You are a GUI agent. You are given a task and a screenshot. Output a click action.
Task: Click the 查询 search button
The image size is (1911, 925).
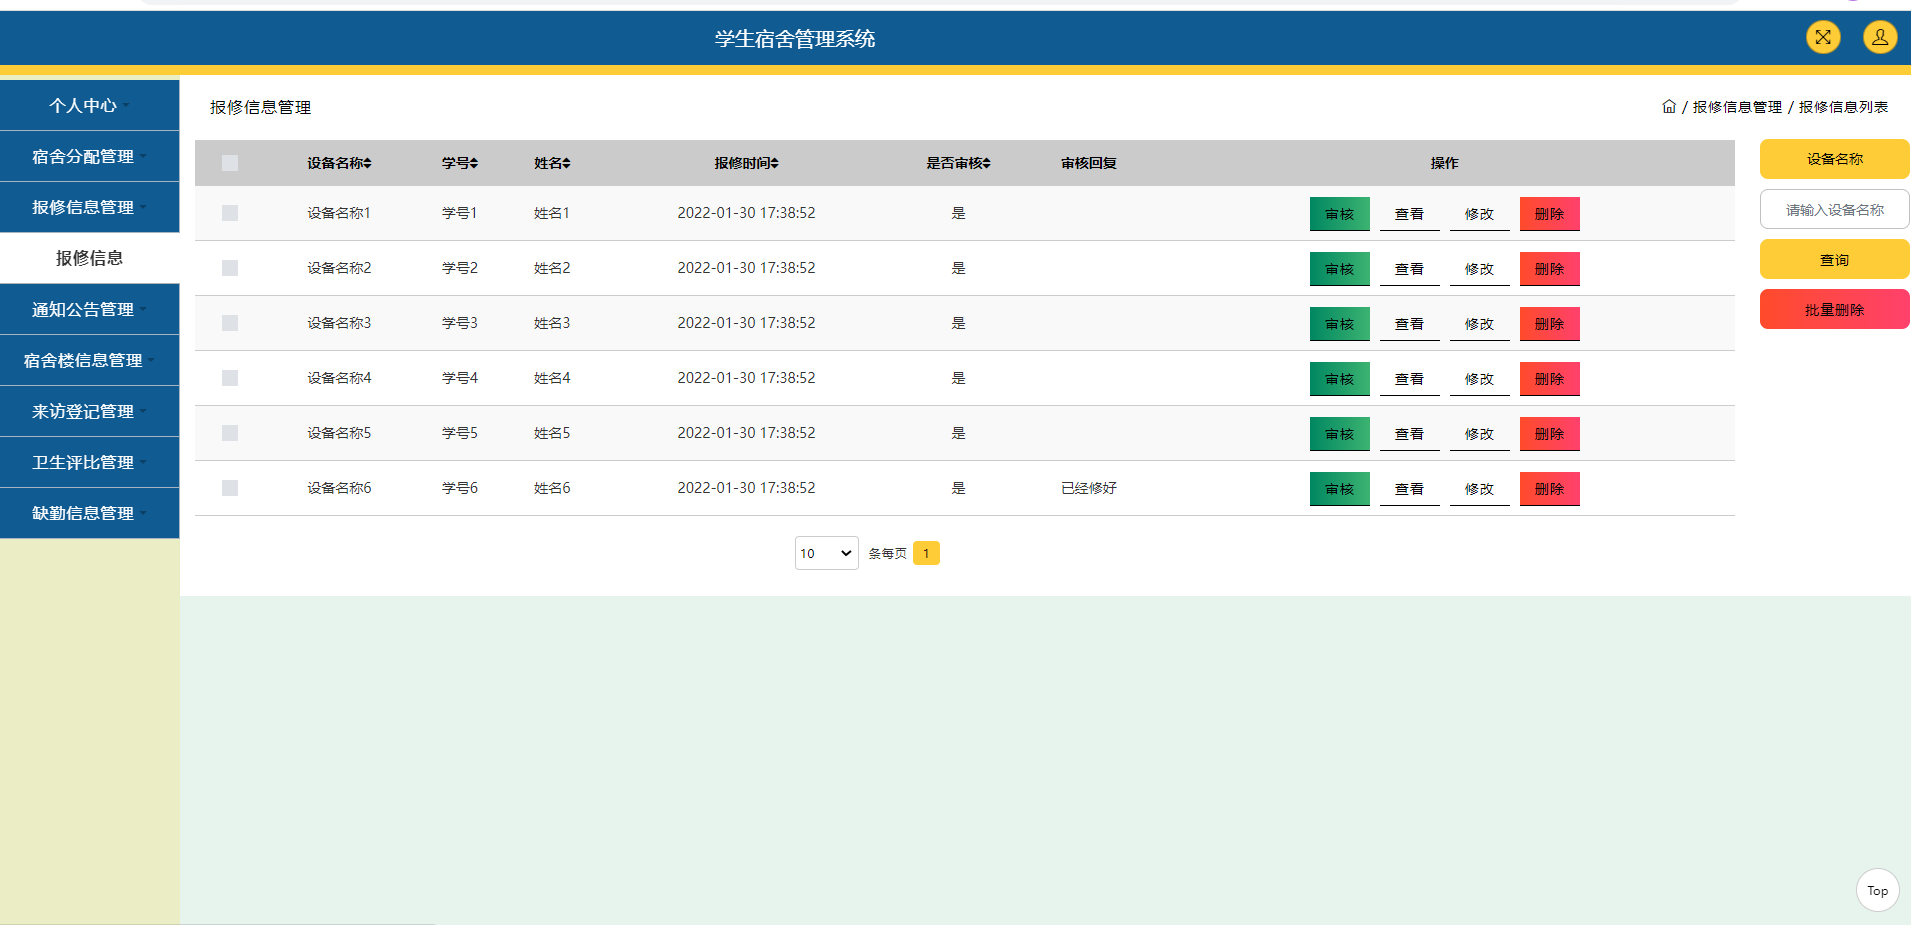(1834, 259)
